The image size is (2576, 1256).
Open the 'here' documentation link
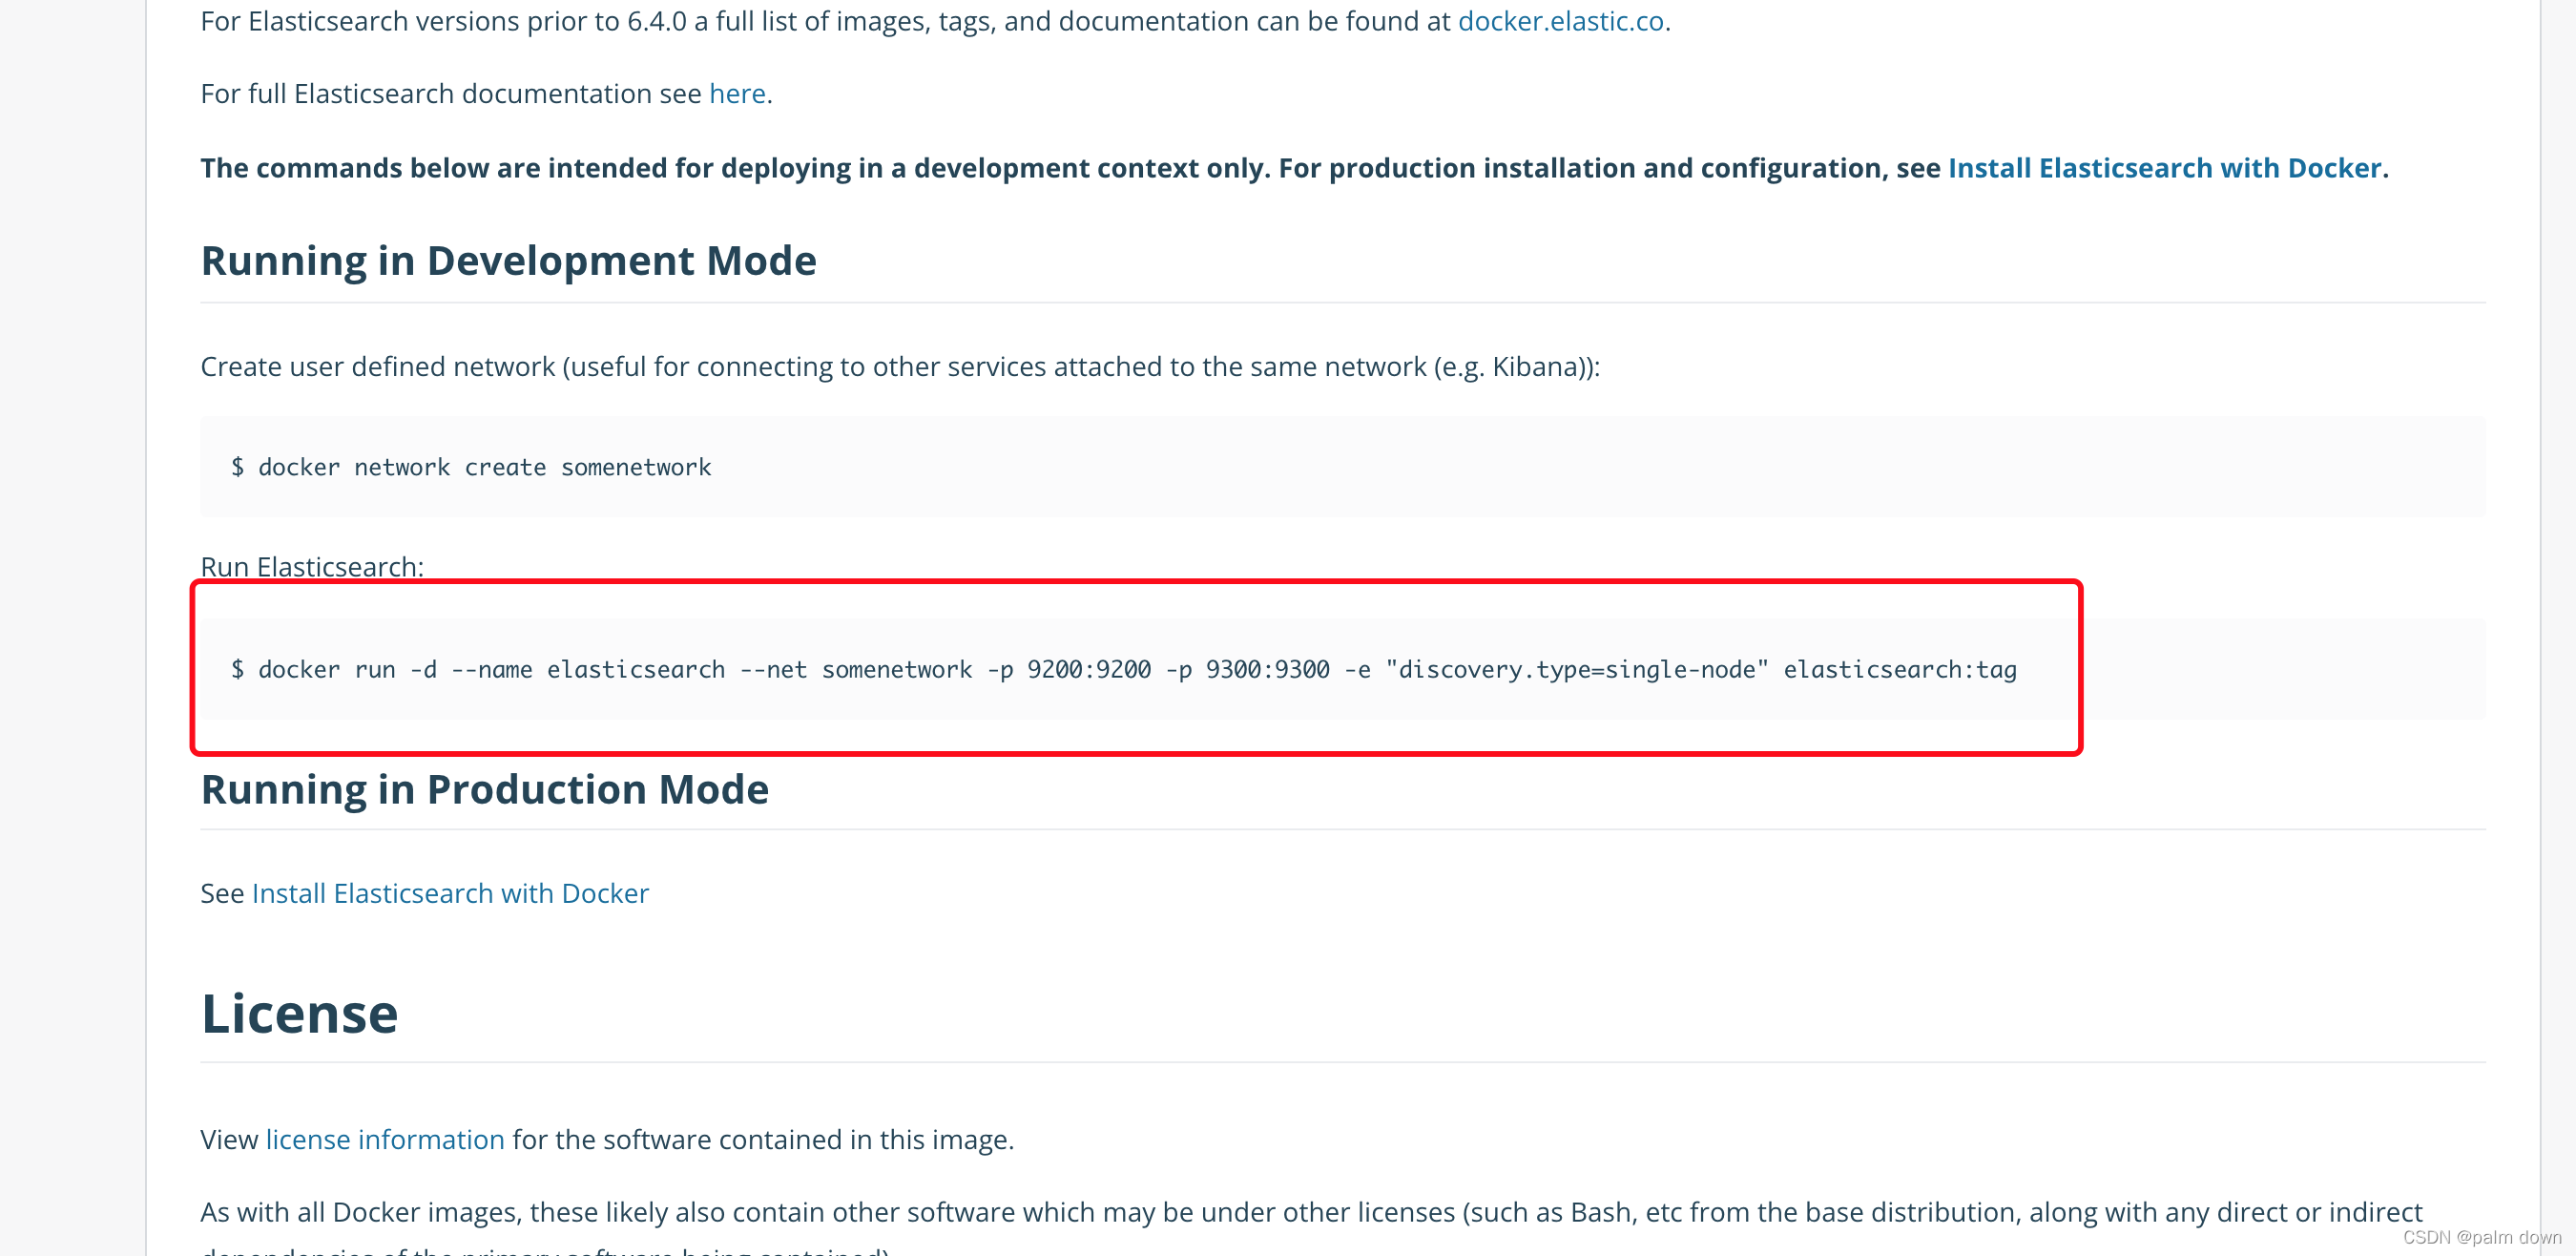(x=737, y=94)
